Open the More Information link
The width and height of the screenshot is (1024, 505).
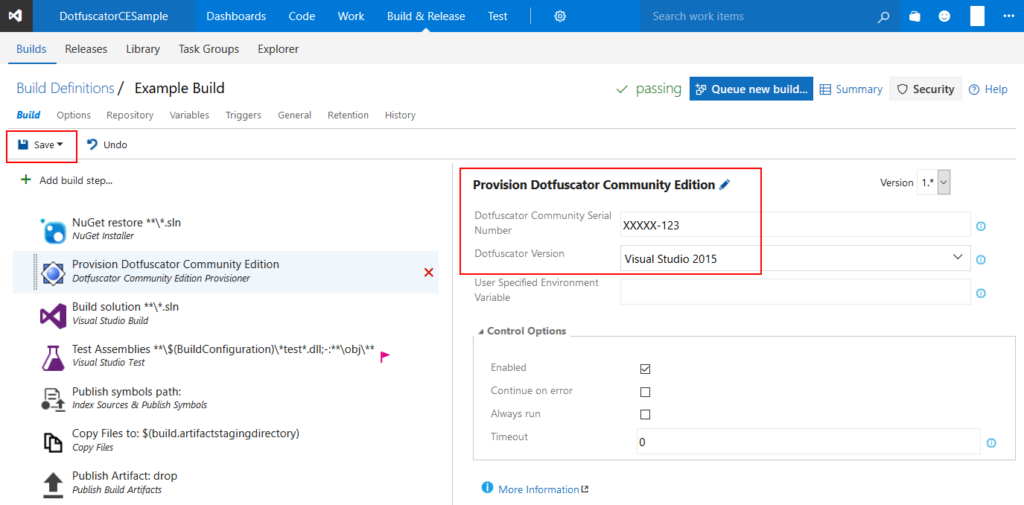point(538,489)
